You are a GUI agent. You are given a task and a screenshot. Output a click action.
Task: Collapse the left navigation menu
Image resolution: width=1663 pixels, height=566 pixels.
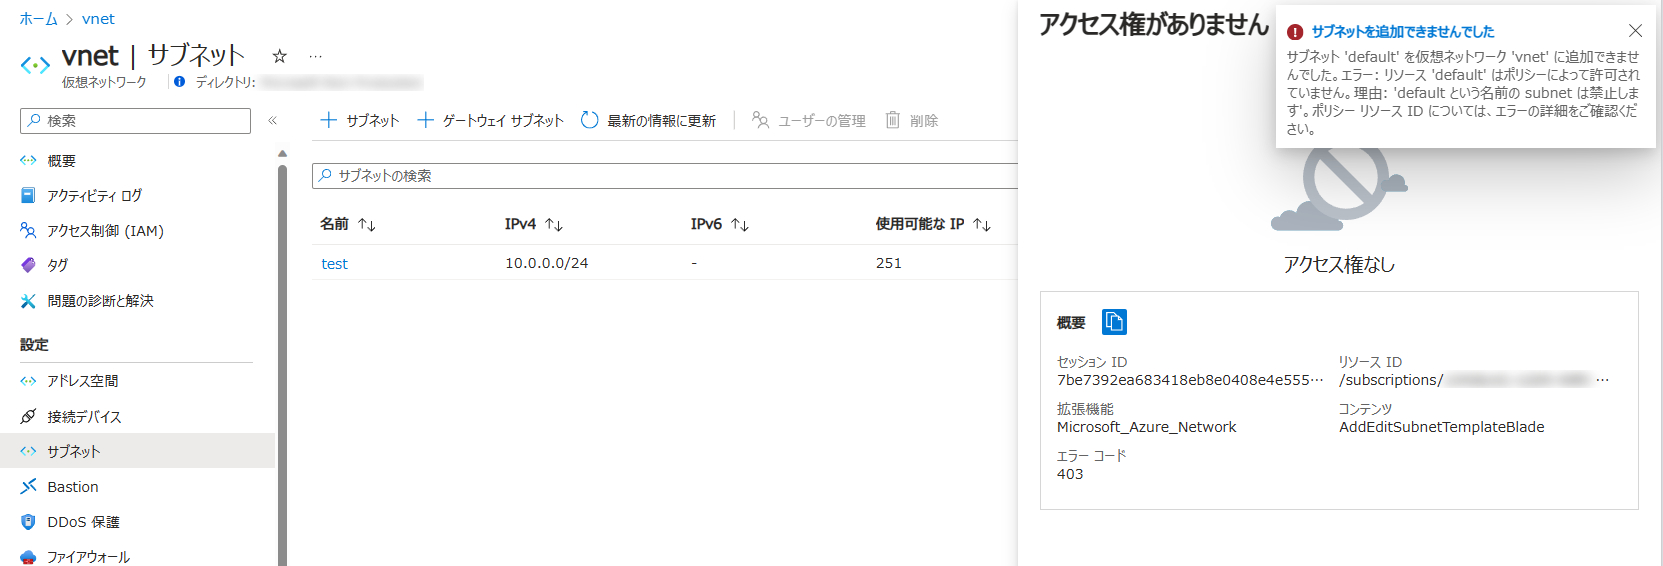point(272,121)
